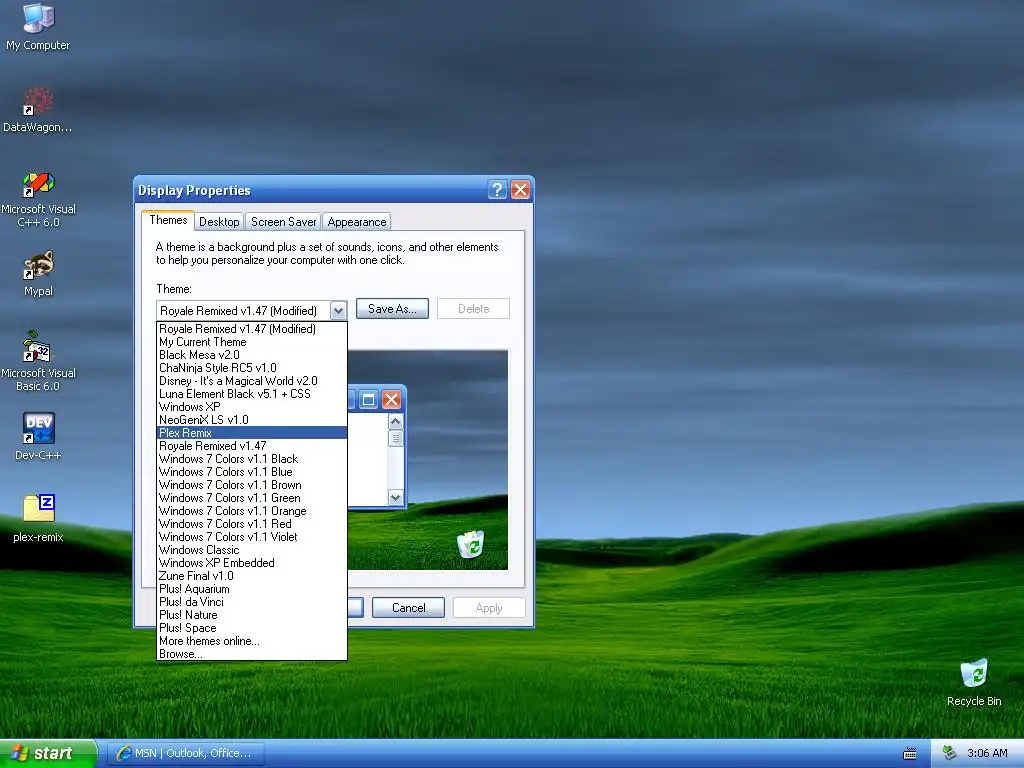Open Microsoft Visual Basic 6.0 shortcut
Image resolution: width=1024 pixels, height=768 pixels.
point(38,362)
